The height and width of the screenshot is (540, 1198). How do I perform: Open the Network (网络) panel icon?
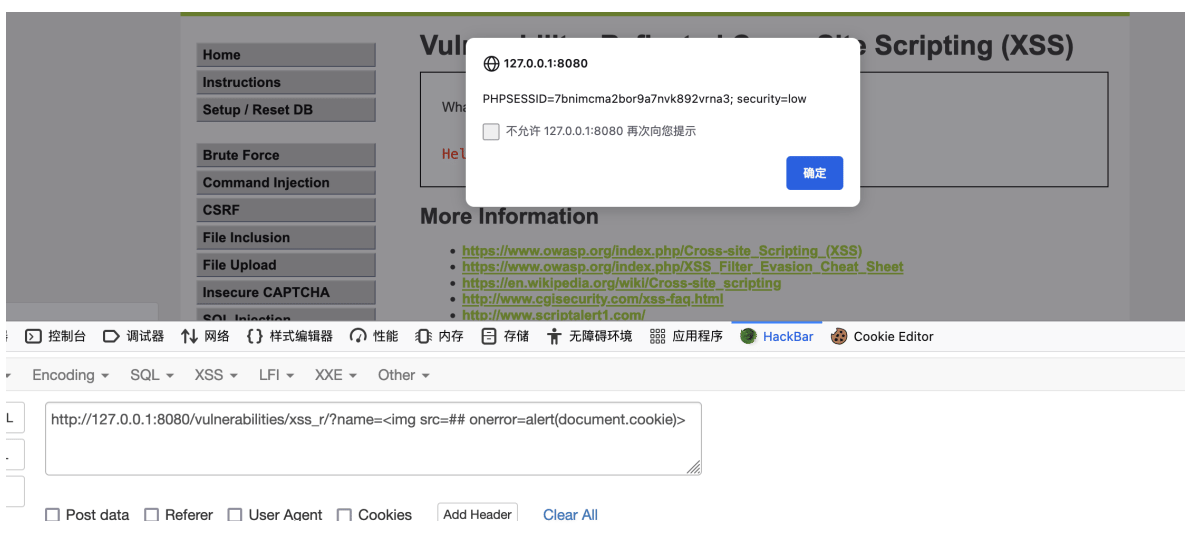(x=189, y=336)
